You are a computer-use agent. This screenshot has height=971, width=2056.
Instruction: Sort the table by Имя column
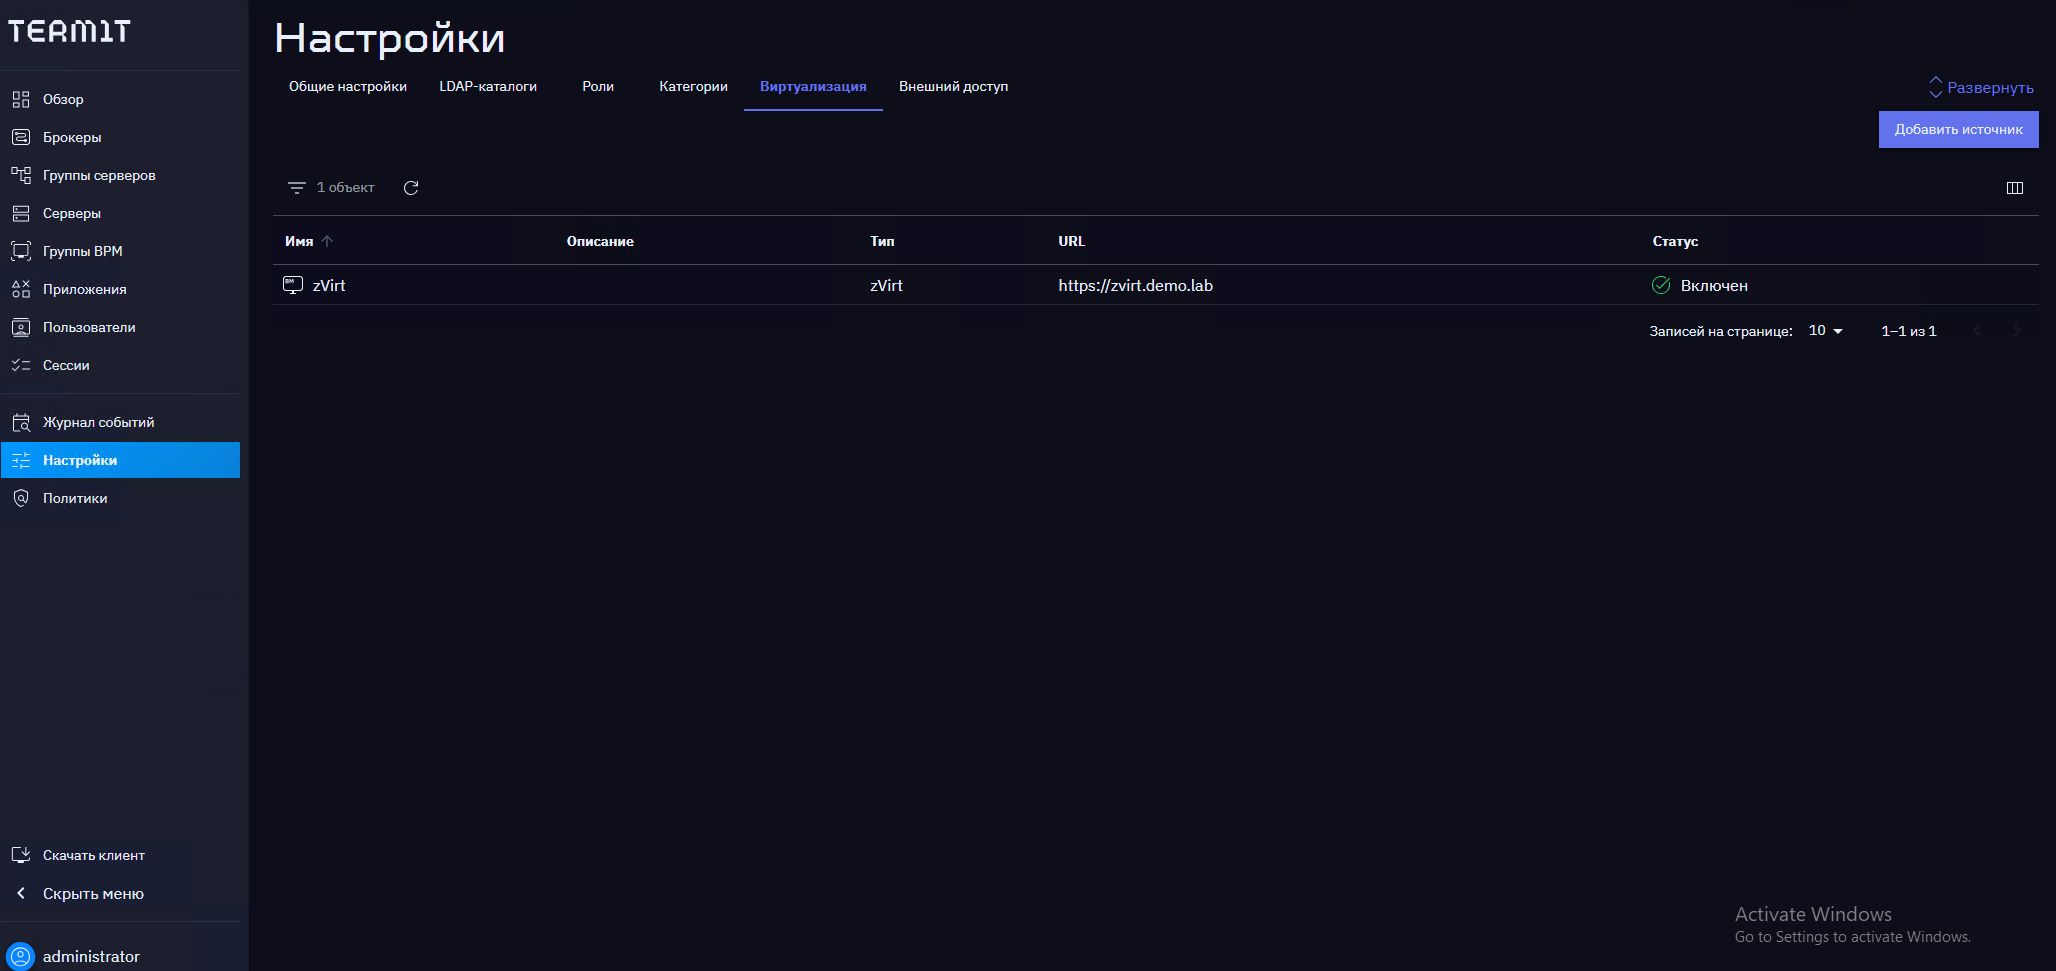point(300,241)
